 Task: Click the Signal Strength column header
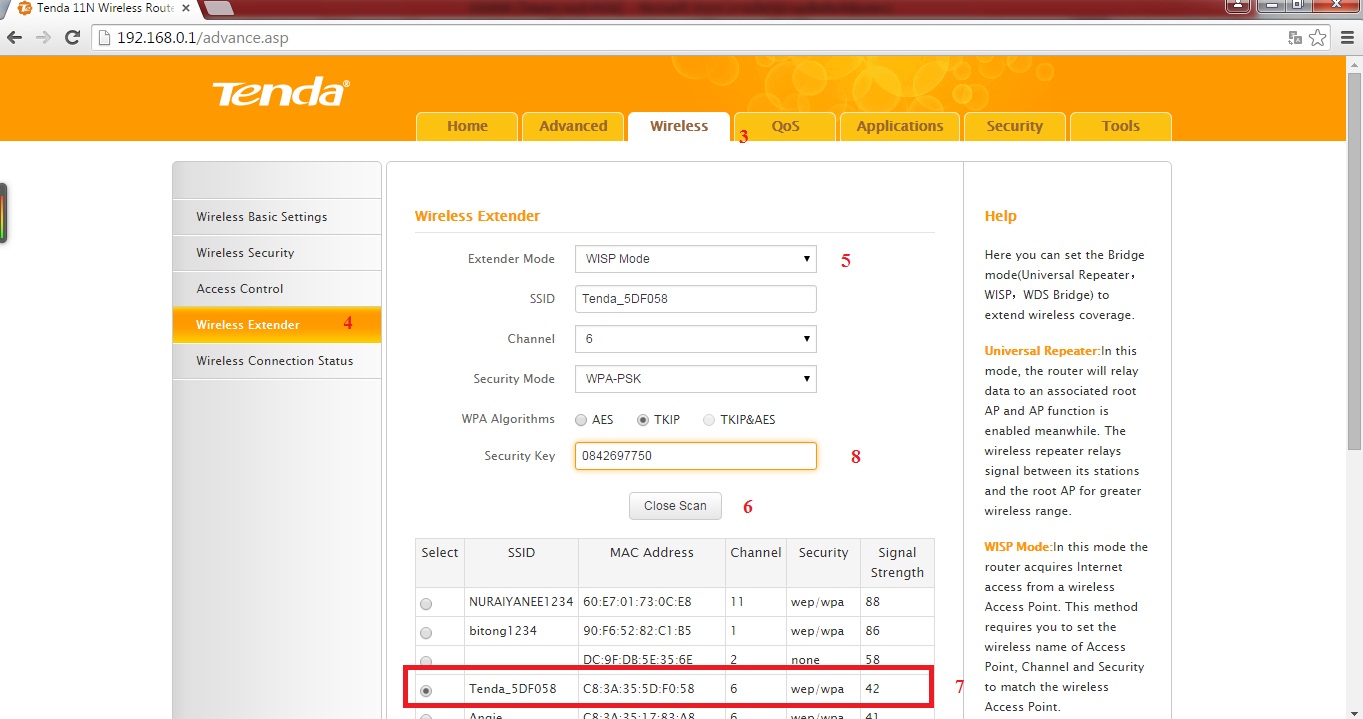[x=897, y=563]
